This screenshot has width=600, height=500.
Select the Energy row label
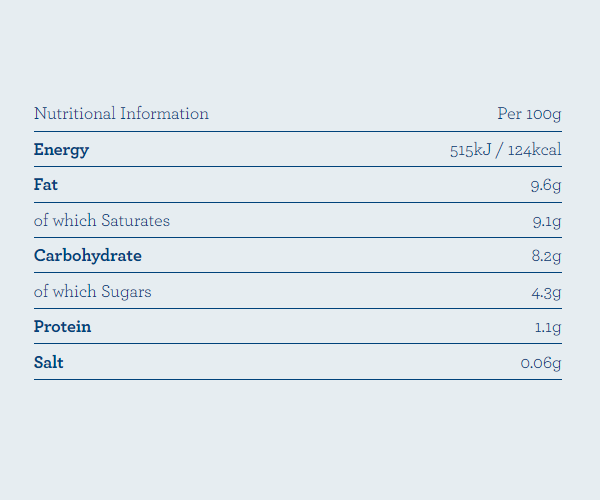click(61, 150)
